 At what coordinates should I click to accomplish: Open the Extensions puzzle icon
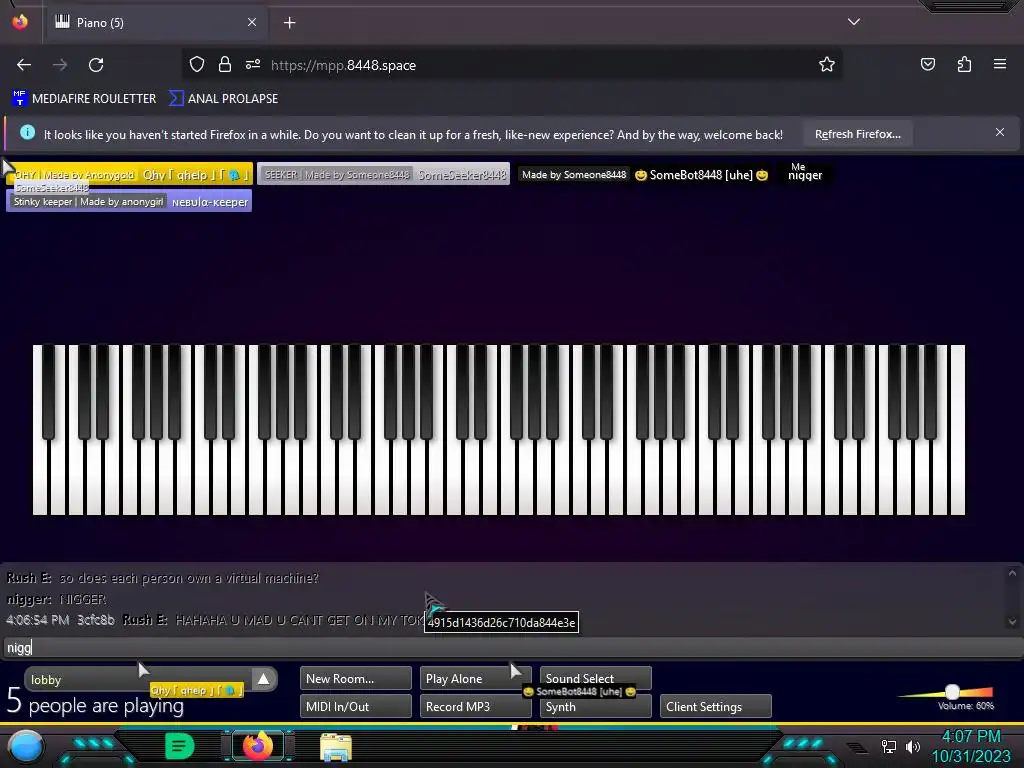point(964,64)
